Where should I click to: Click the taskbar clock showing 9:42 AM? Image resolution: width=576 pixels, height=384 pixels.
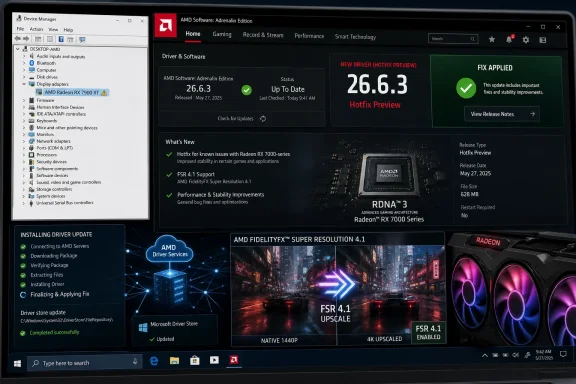[x=544, y=355]
